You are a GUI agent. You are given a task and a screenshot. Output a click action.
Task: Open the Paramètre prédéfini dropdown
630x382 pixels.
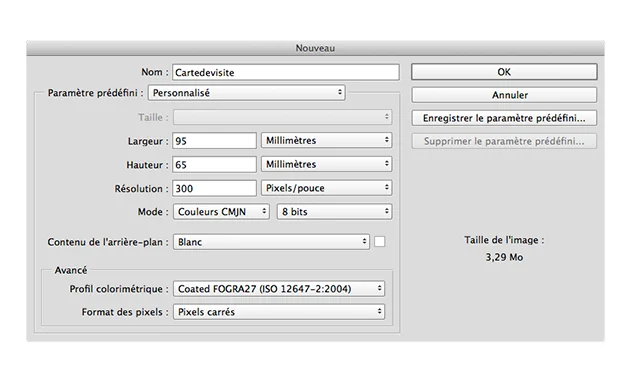coord(247,93)
